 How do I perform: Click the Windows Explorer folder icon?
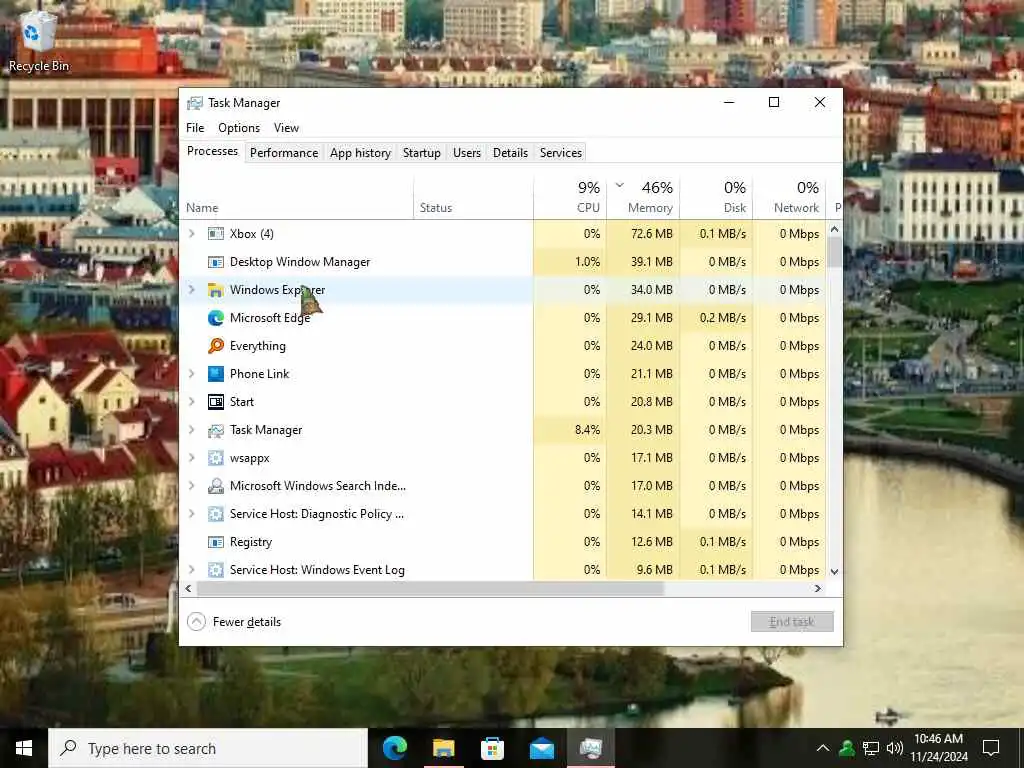tap(216, 290)
